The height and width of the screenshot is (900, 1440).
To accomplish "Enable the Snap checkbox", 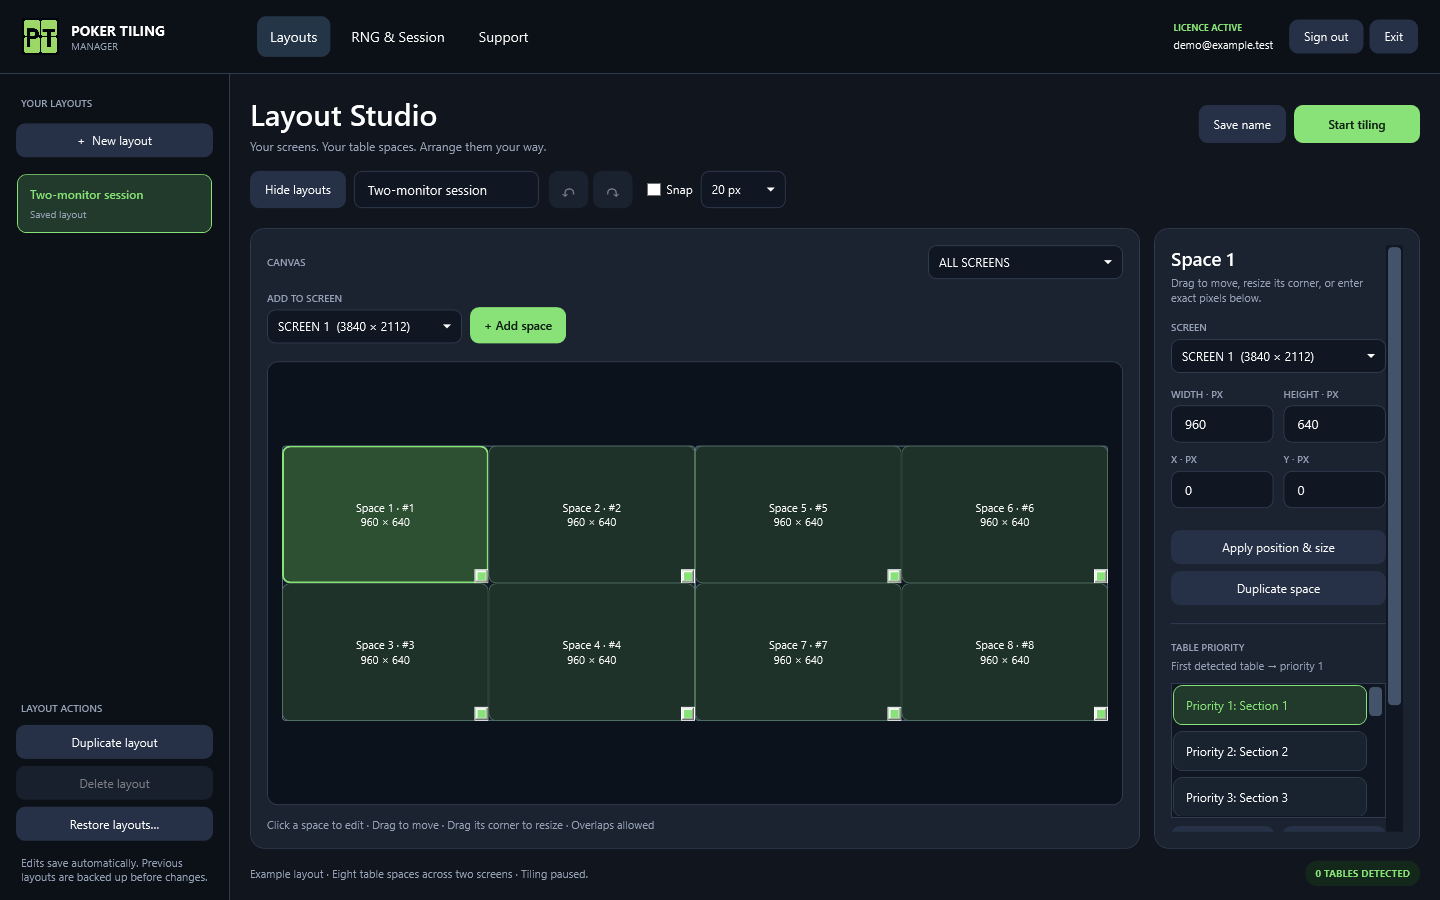I will coord(654,190).
